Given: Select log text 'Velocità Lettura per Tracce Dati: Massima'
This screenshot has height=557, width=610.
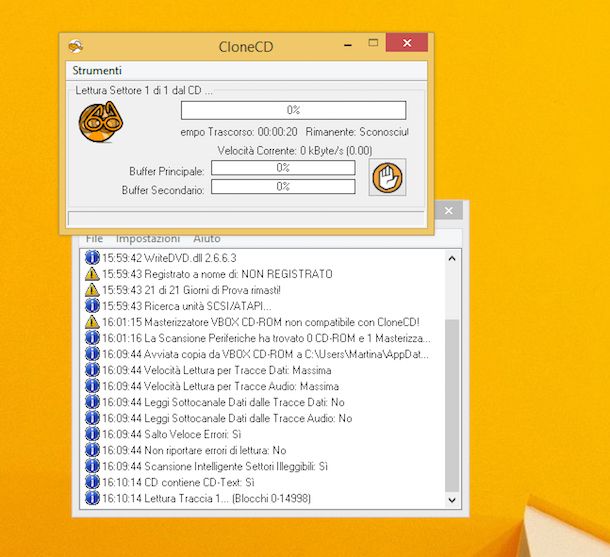Looking at the screenshot, I should [238, 370].
